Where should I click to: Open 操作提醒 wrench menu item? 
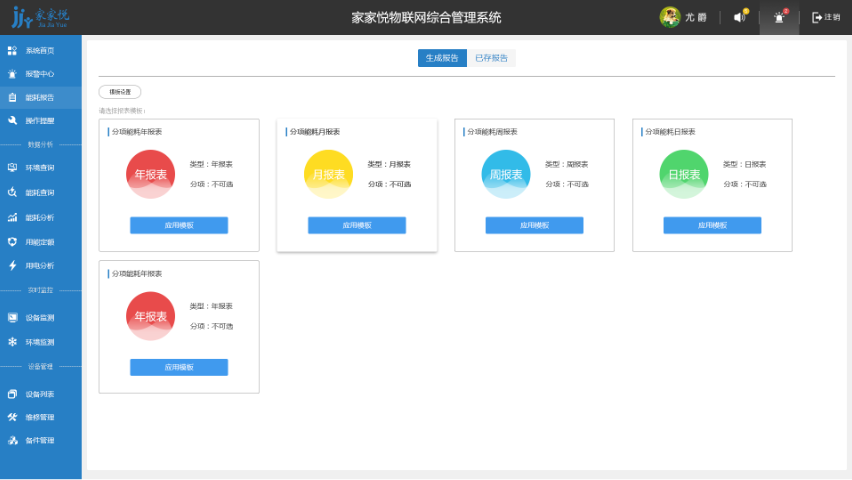click(x=39, y=121)
